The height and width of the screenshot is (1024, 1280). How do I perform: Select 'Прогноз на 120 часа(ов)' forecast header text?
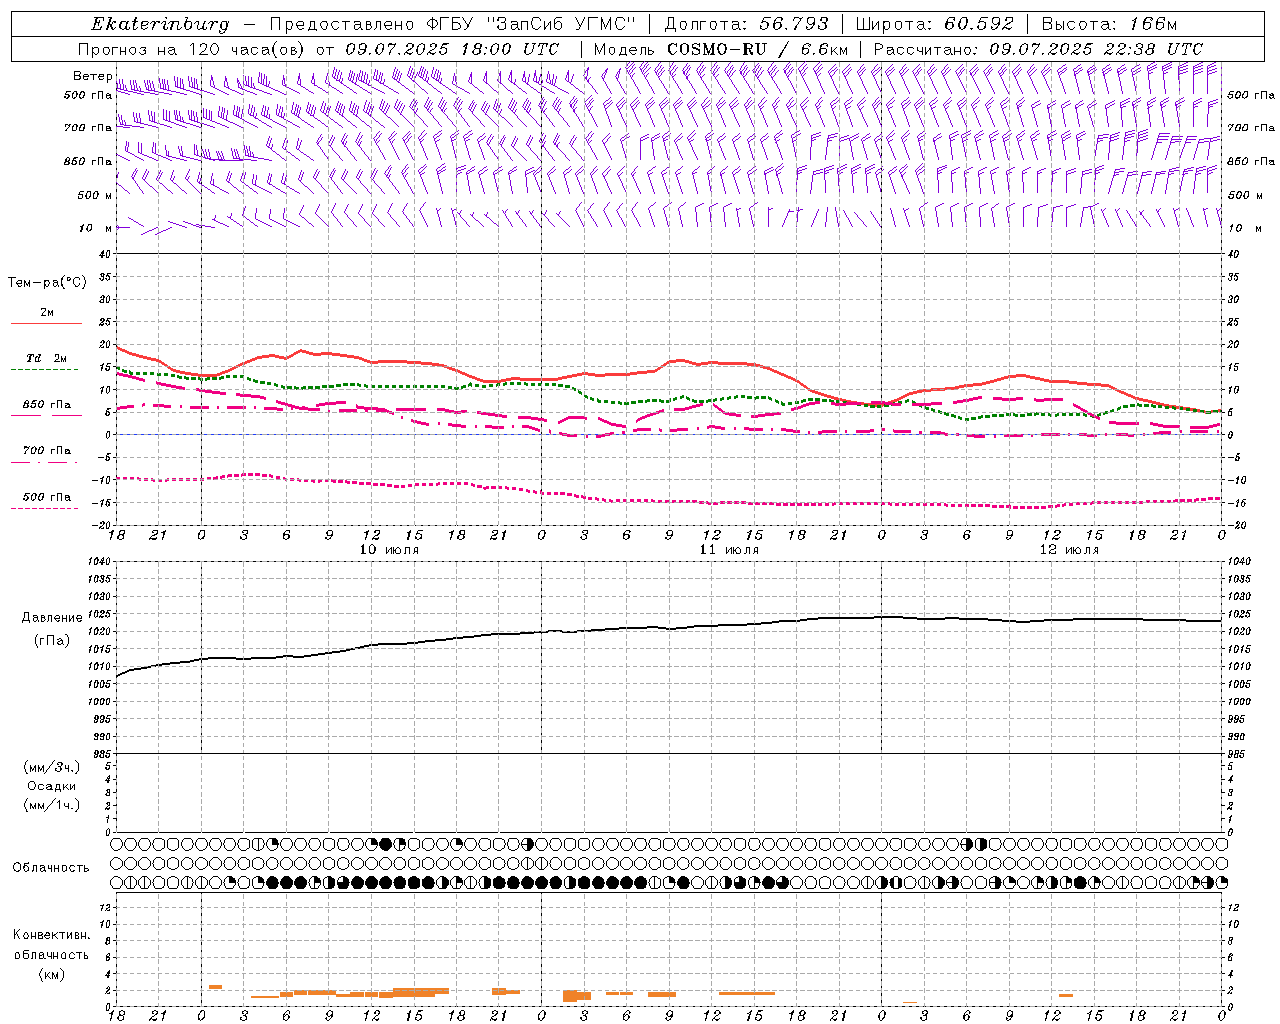[192, 49]
